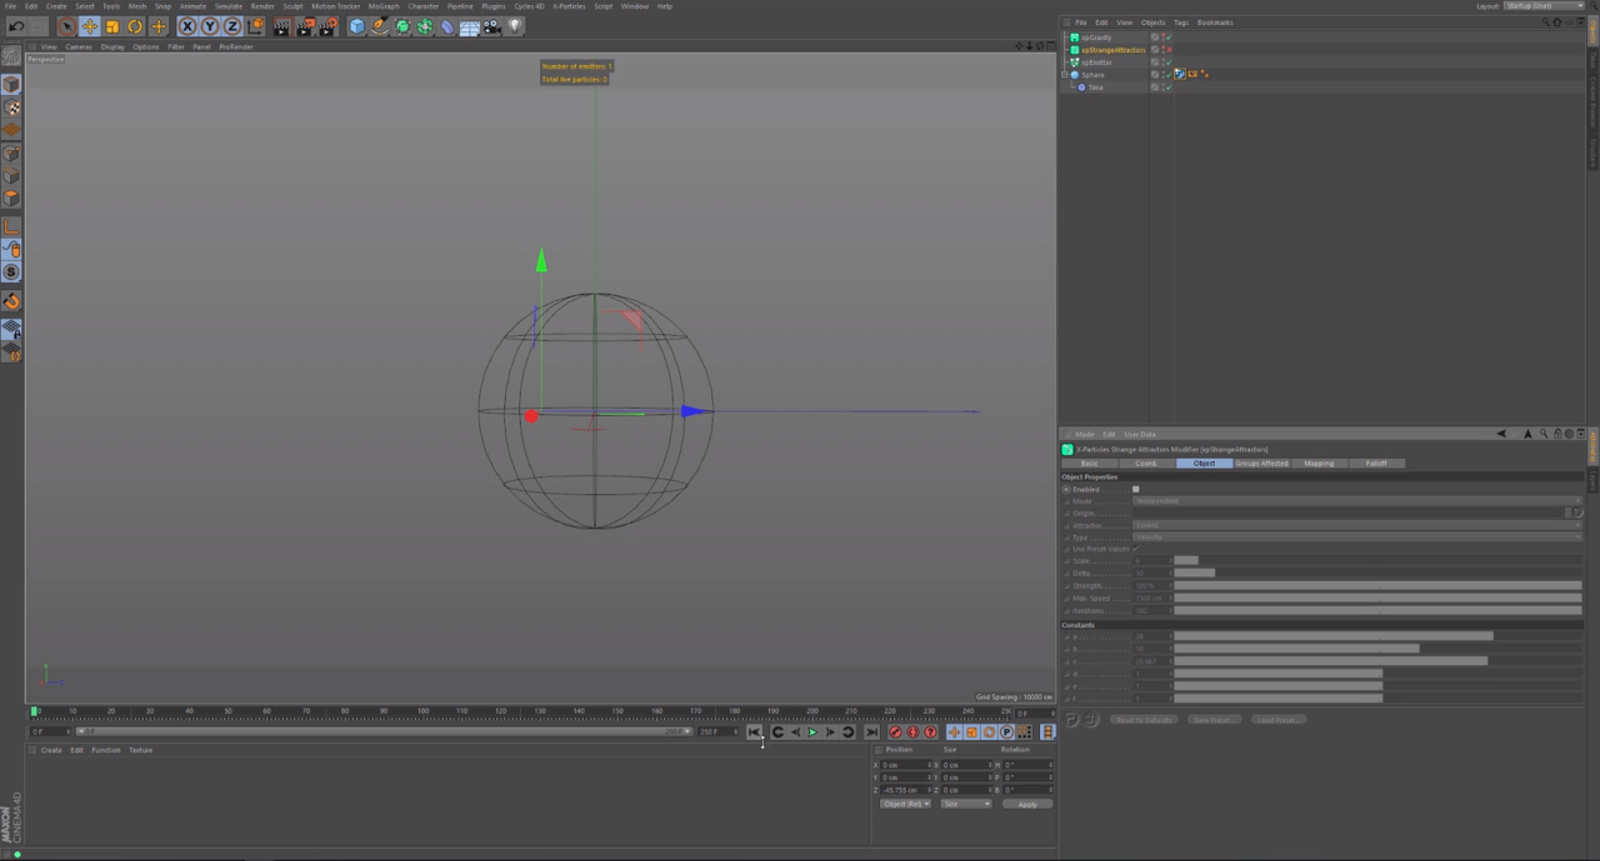Viewport: 1600px width, 861px height.
Task: Click the blue Cube primitive icon
Action: coord(357,27)
